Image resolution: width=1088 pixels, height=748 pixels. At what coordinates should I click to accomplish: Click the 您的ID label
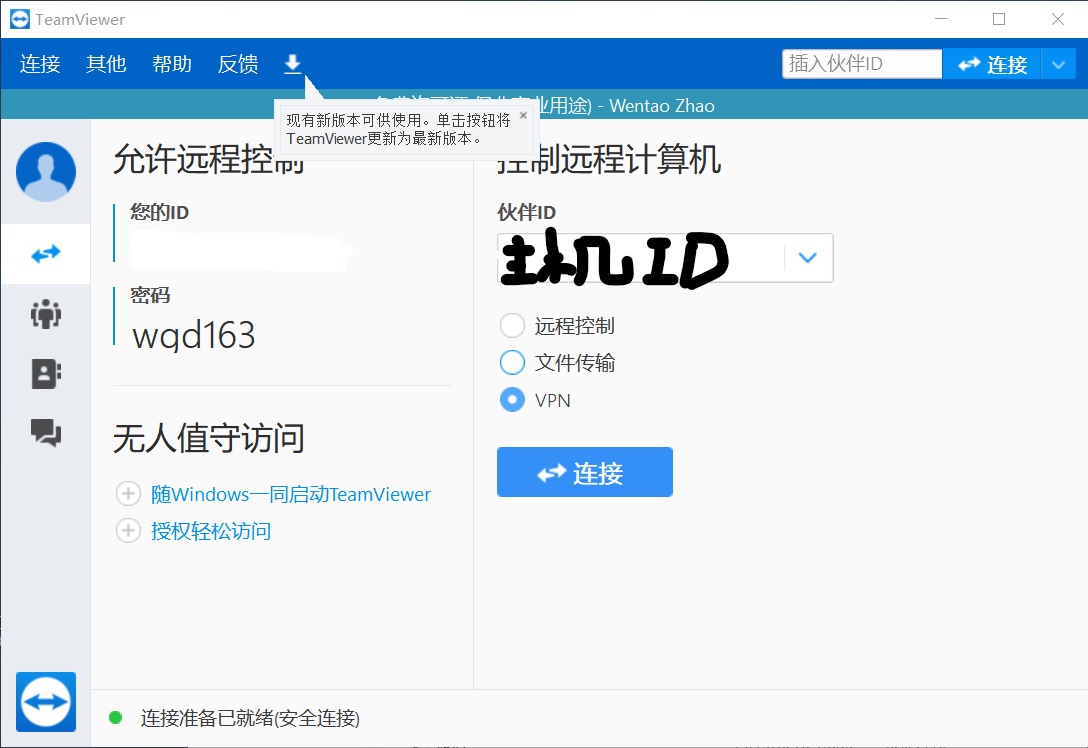[160, 212]
